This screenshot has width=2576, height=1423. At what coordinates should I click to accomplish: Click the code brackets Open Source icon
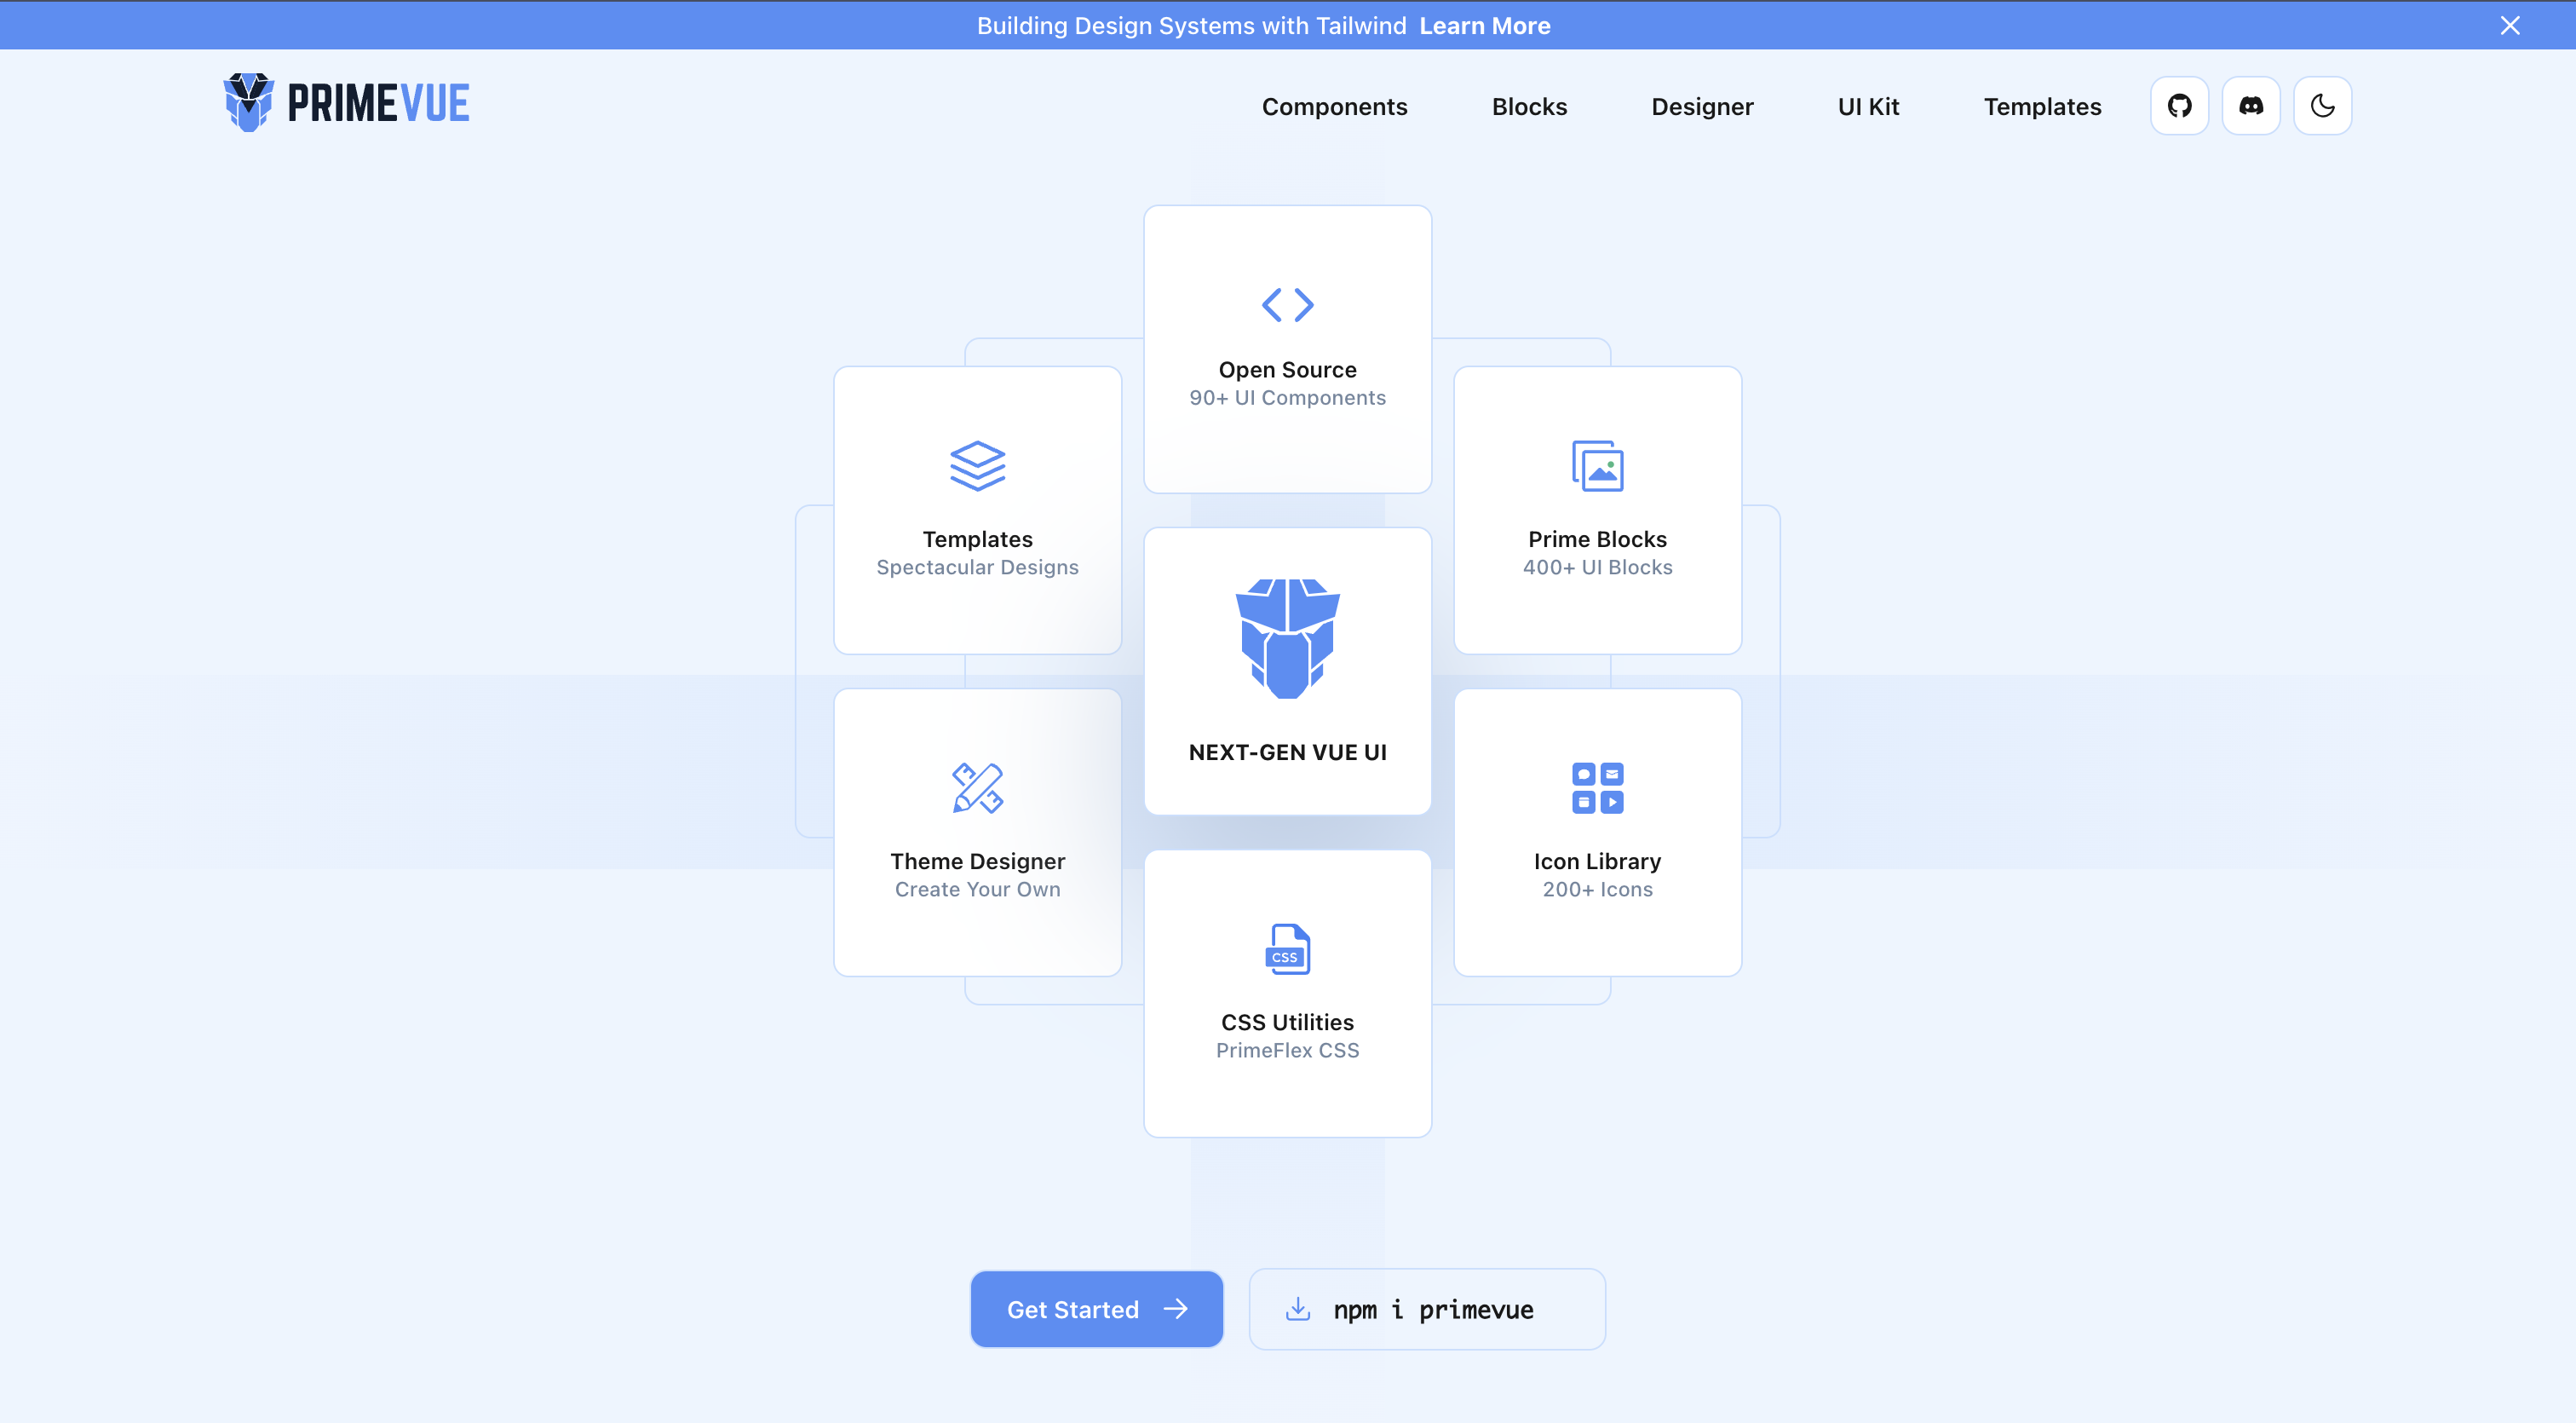click(x=1287, y=305)
